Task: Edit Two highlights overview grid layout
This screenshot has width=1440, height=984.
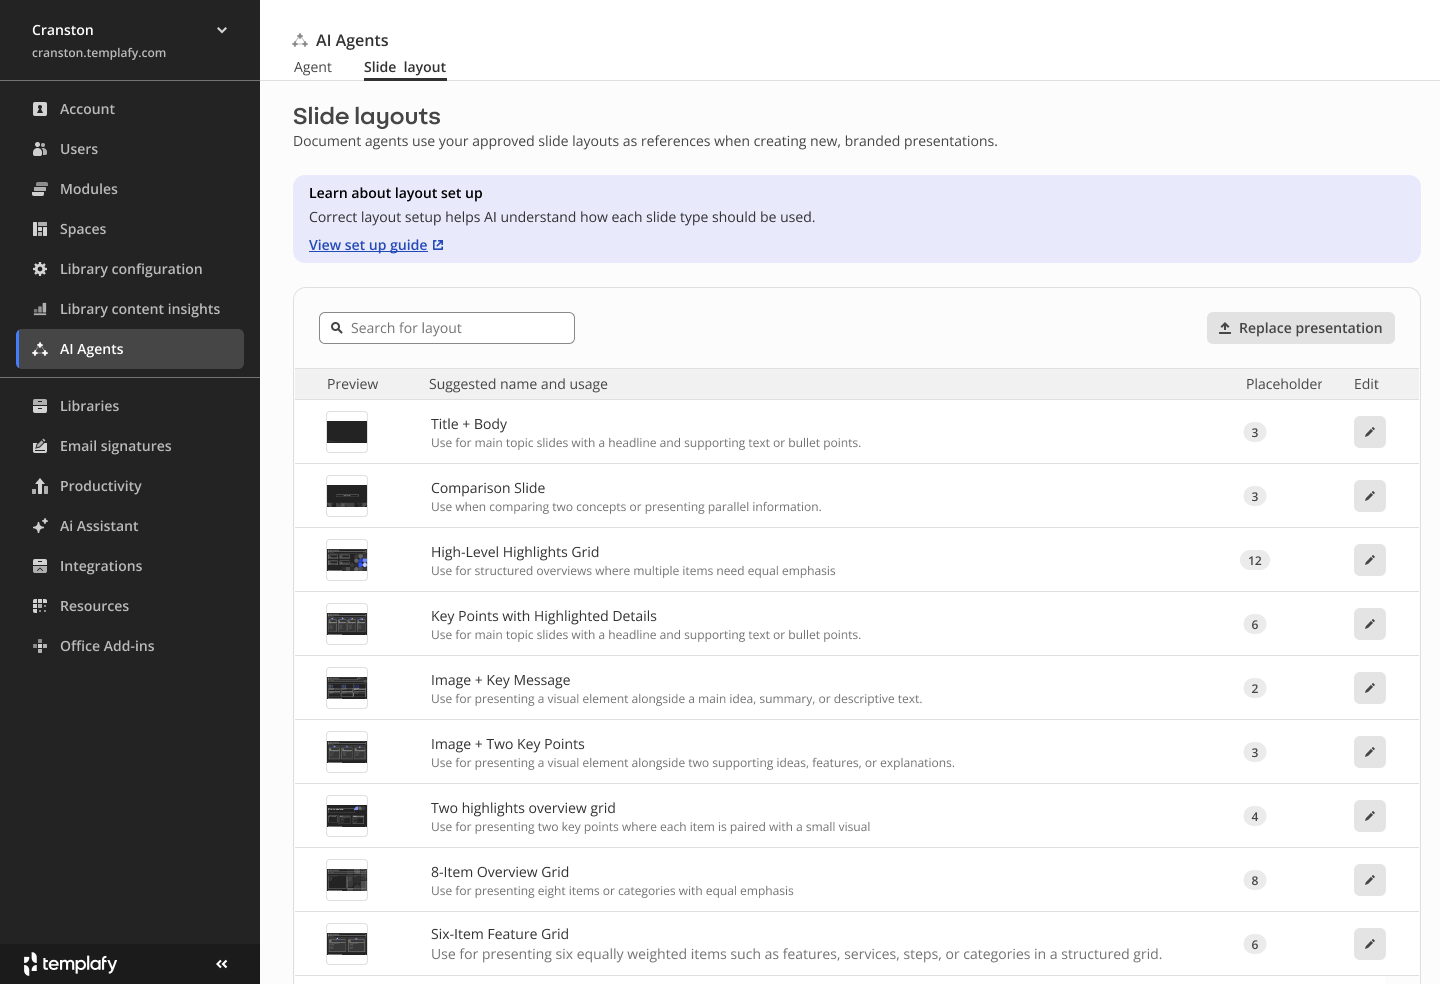Action: pyautogui.click(x=1369, y=816)
